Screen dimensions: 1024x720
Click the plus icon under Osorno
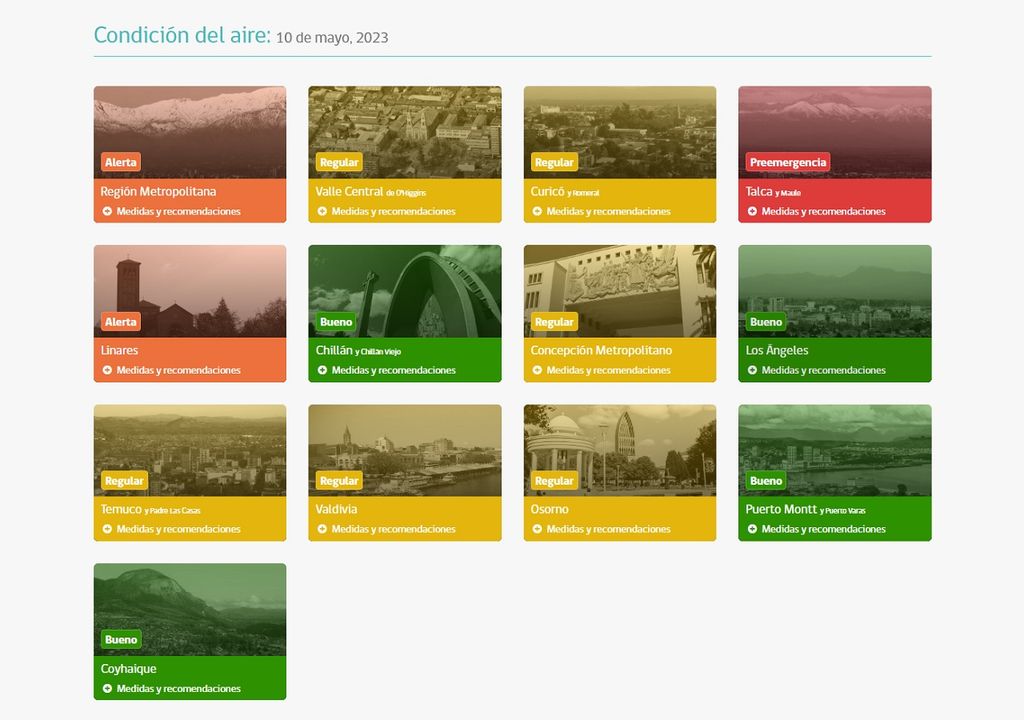(537, 529)
